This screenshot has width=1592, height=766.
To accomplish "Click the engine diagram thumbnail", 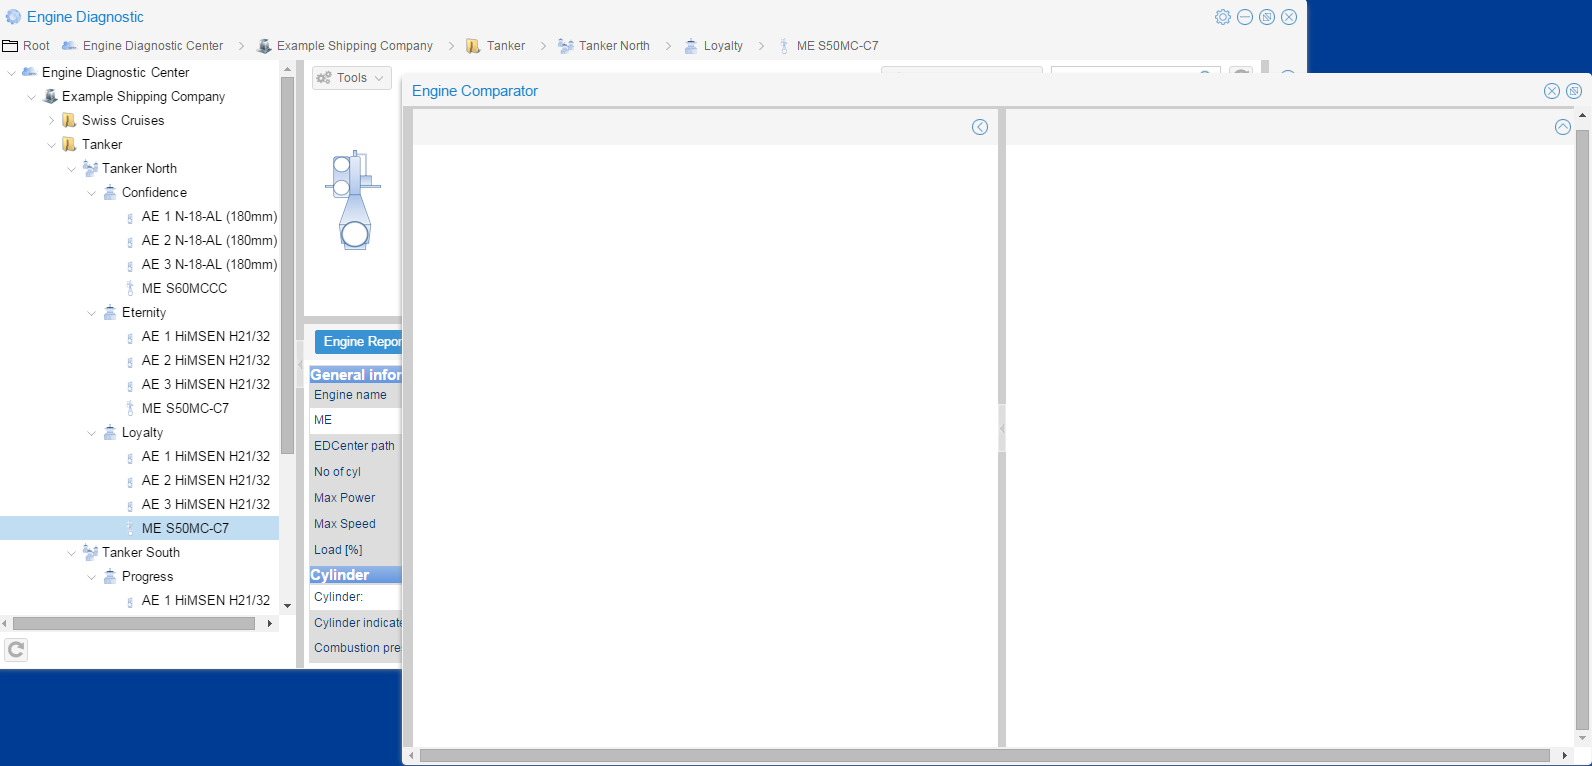I will [x=353, y=200].
